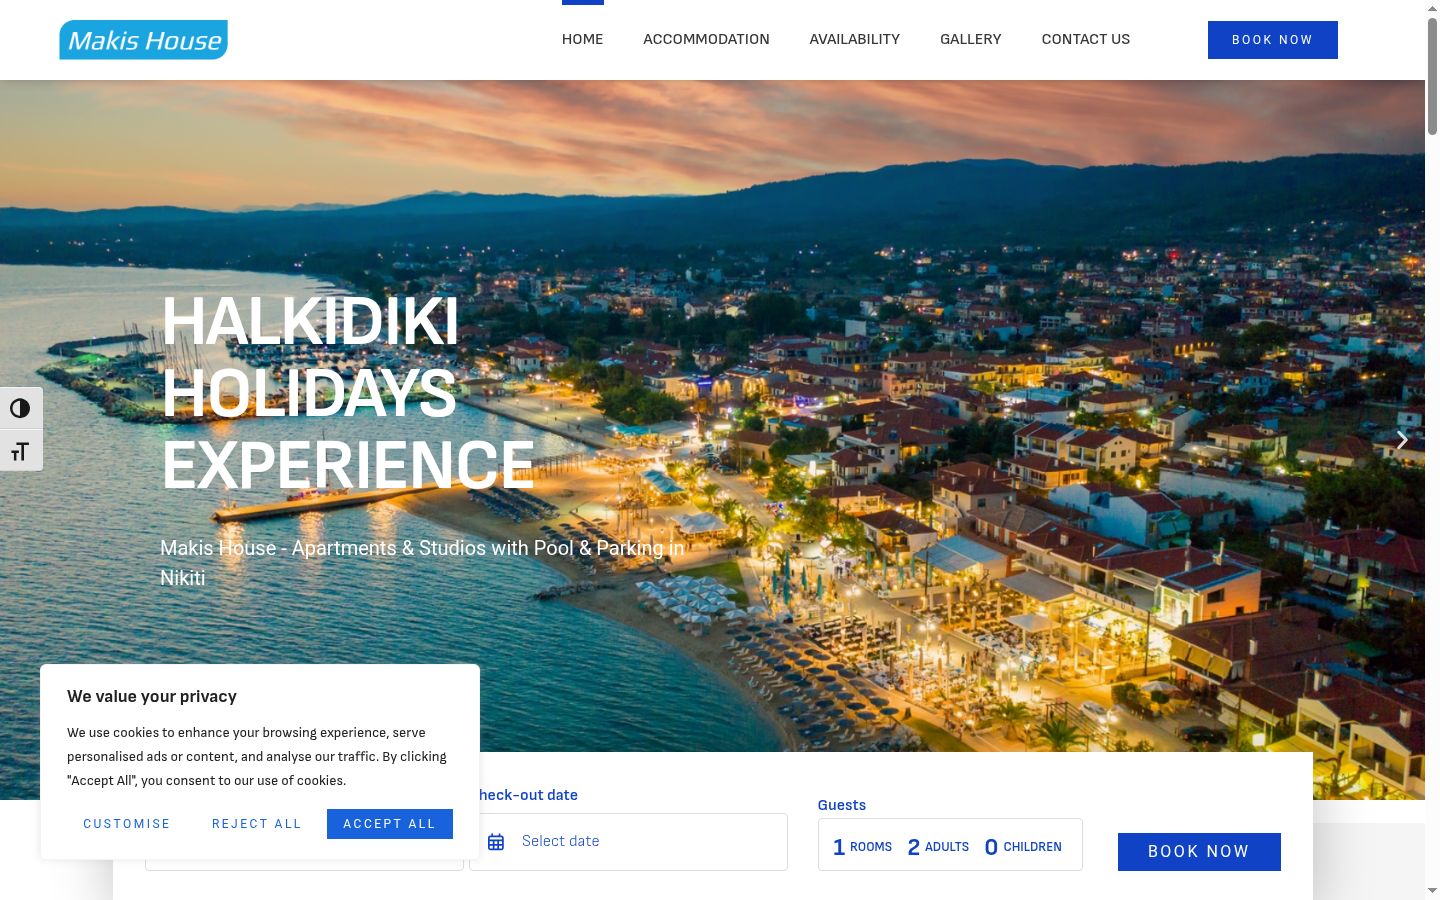Image resolution: width=1440 pixels, height=900 pixels.
Task: Click the scrollbar down arrow
Action: pos(1432,891)
